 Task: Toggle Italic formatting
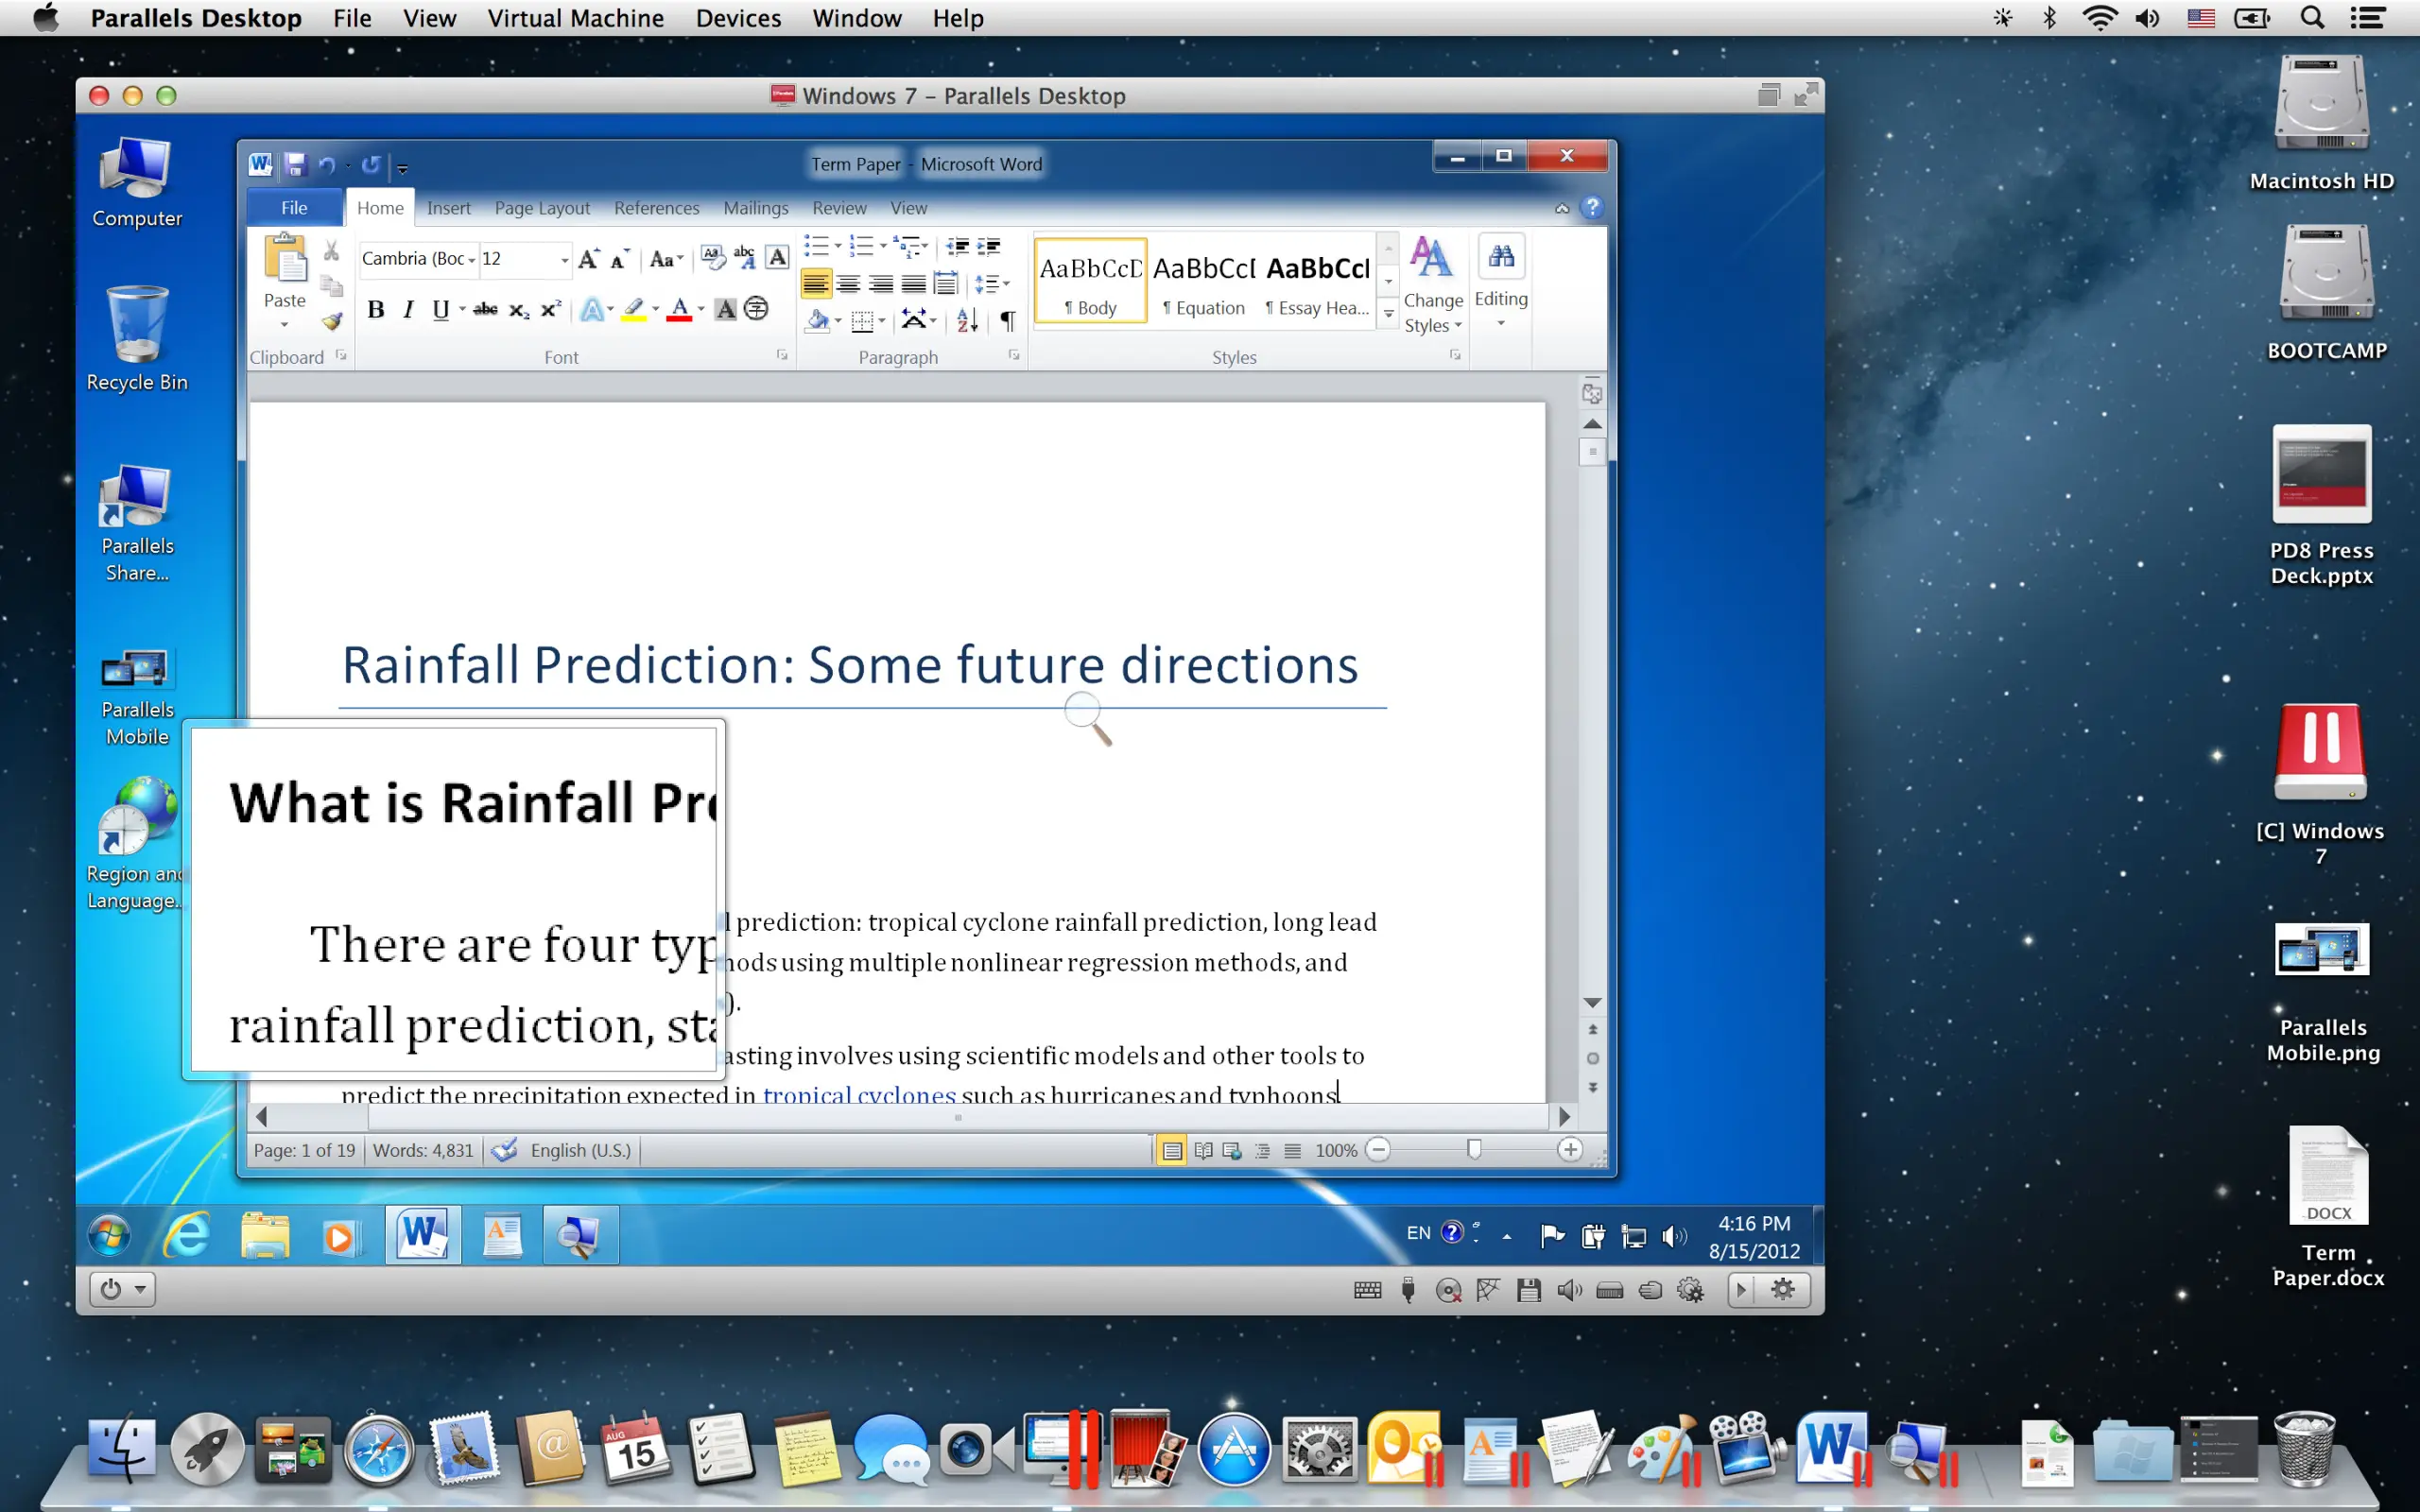point(408,310)
